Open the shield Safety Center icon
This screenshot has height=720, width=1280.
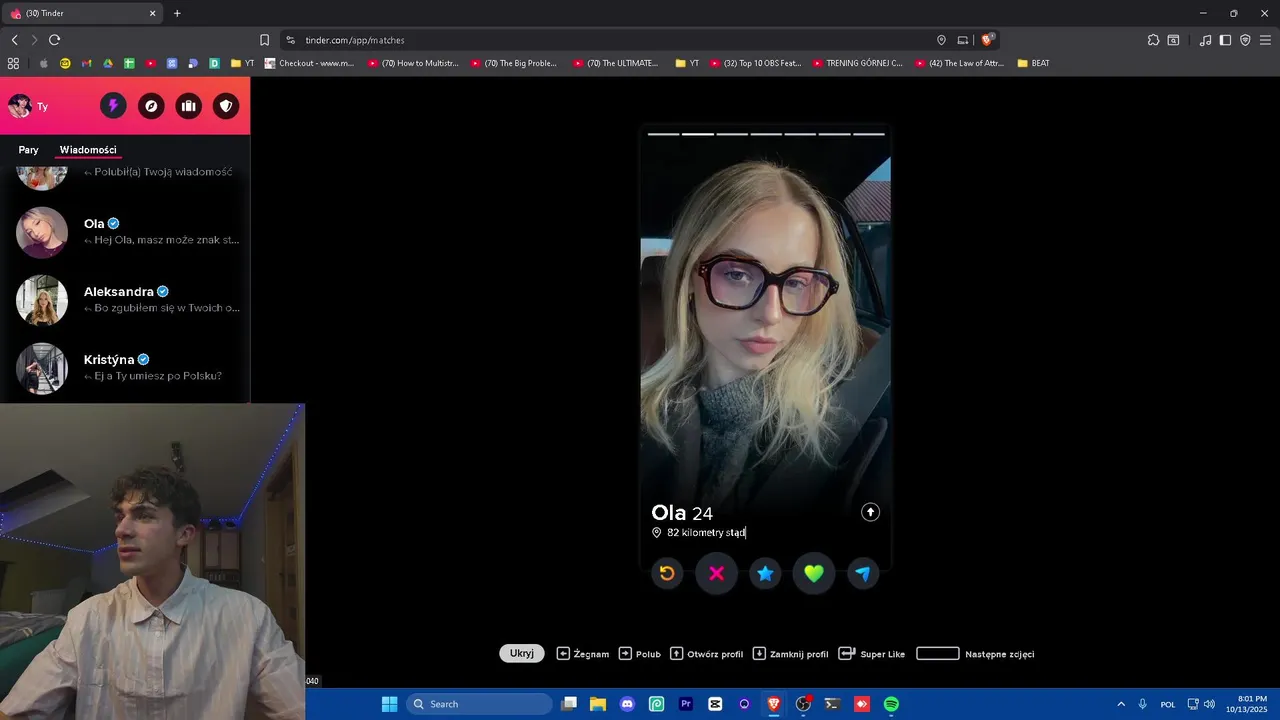click(x=226, y=106)
